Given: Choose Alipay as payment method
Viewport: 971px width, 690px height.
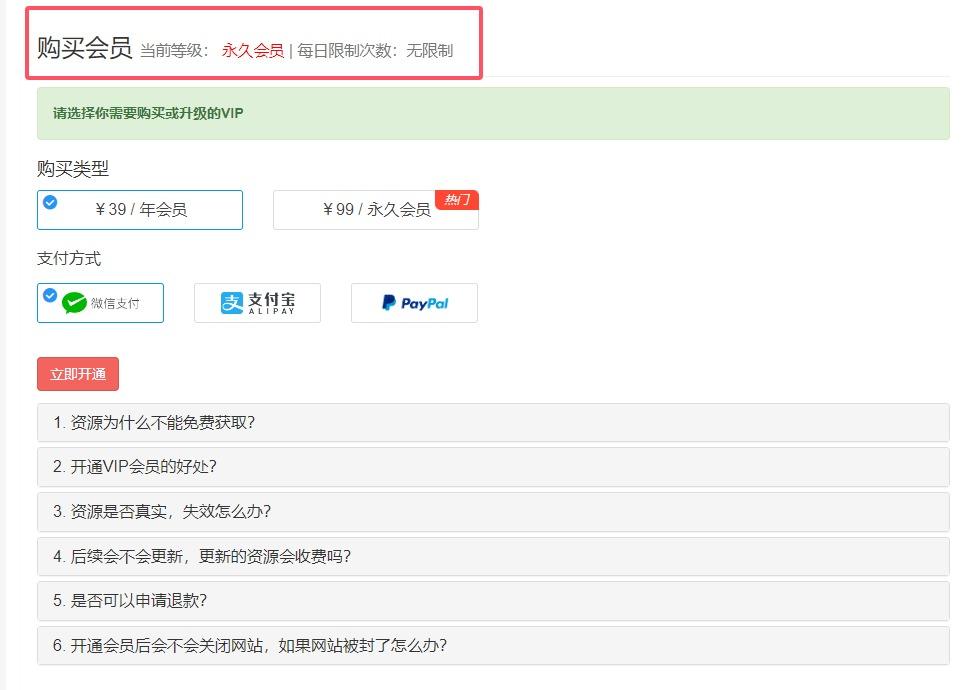Looking at the screenshot, I should click(258, 303).
